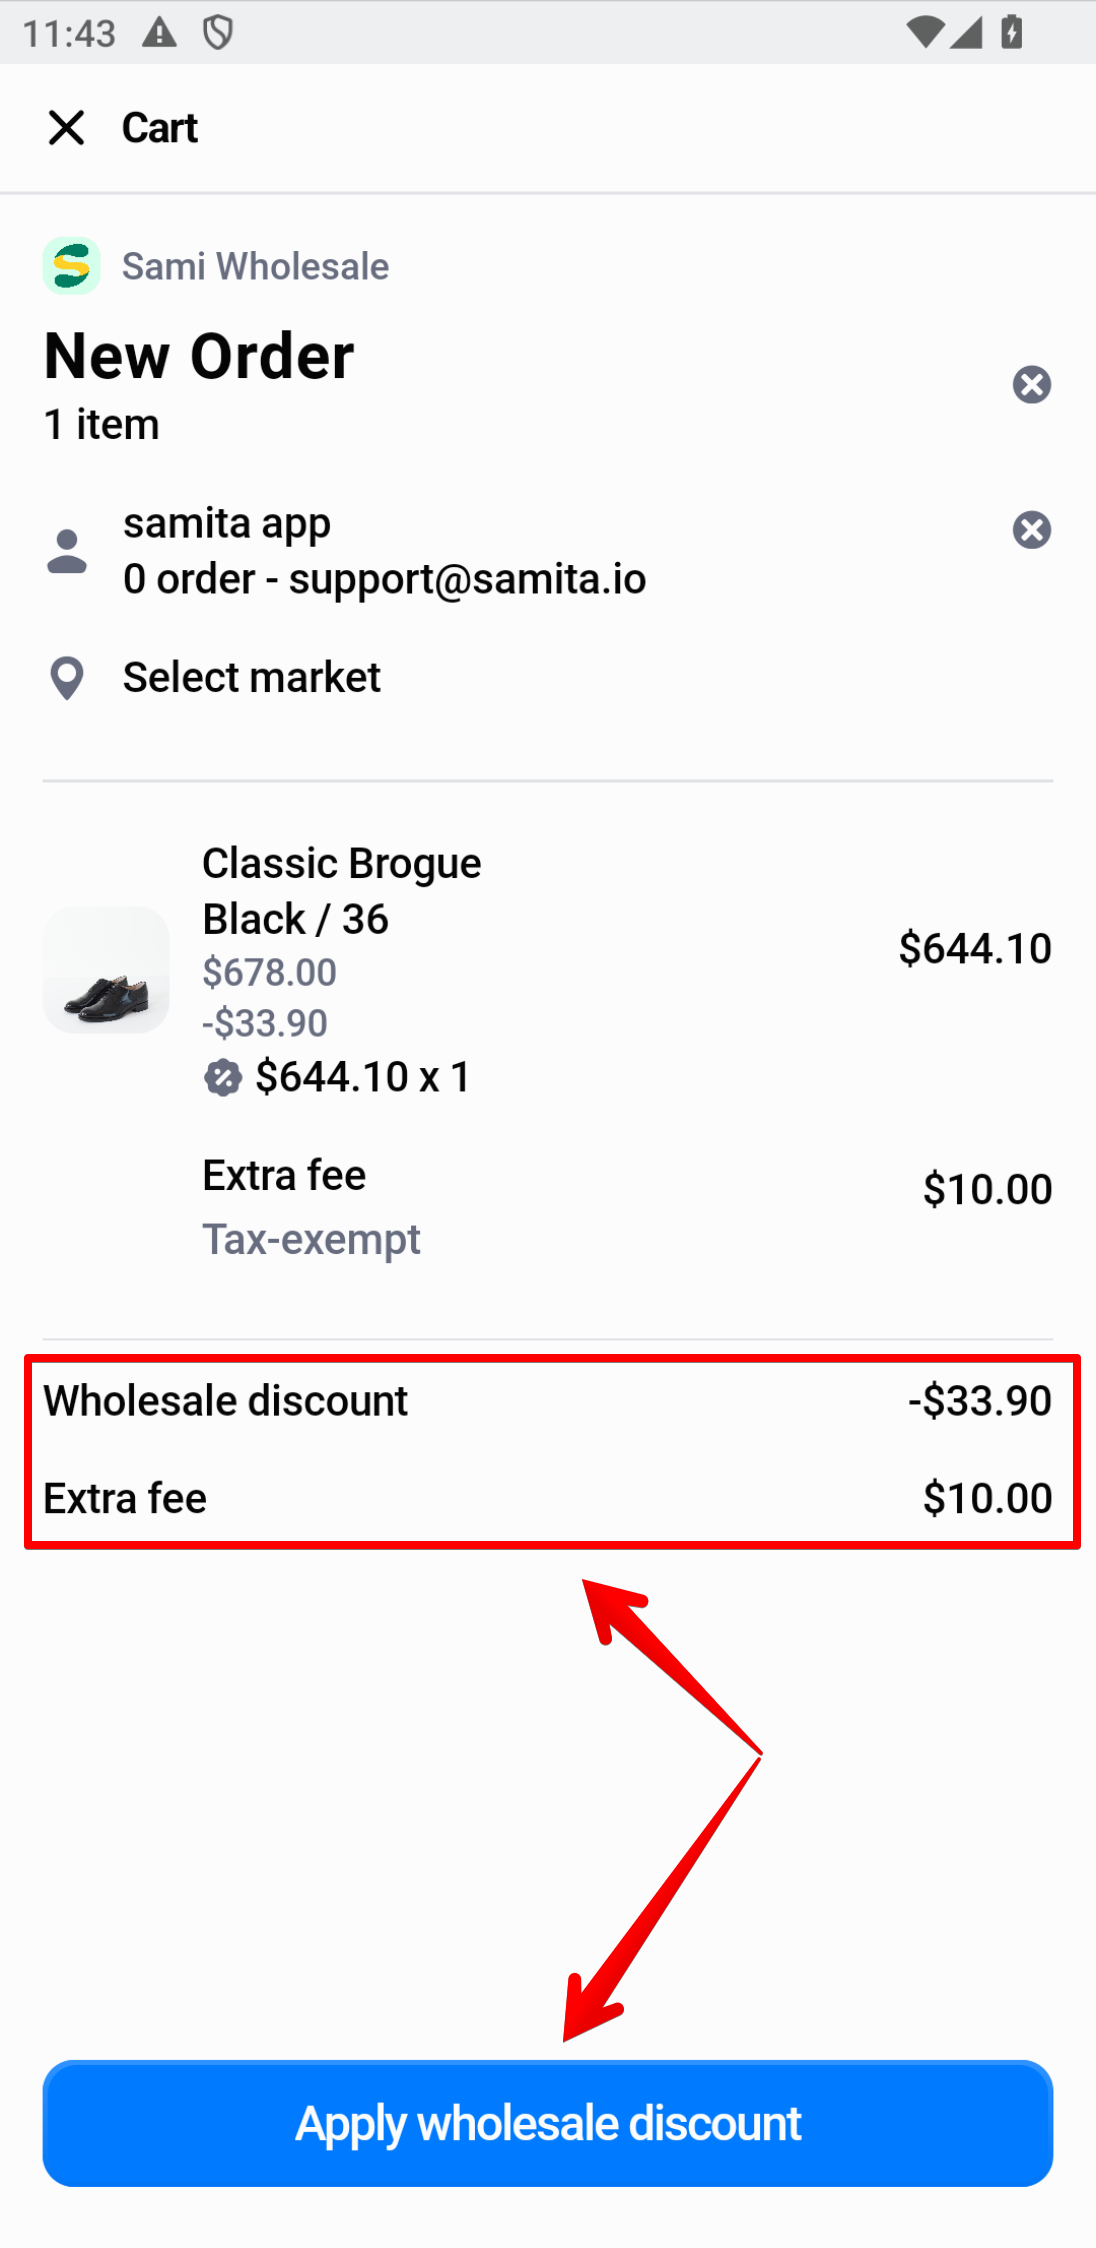1096x2248 pixels.
Task: Tap the Wholesale discount summary row
Action: coord(547,1401)
